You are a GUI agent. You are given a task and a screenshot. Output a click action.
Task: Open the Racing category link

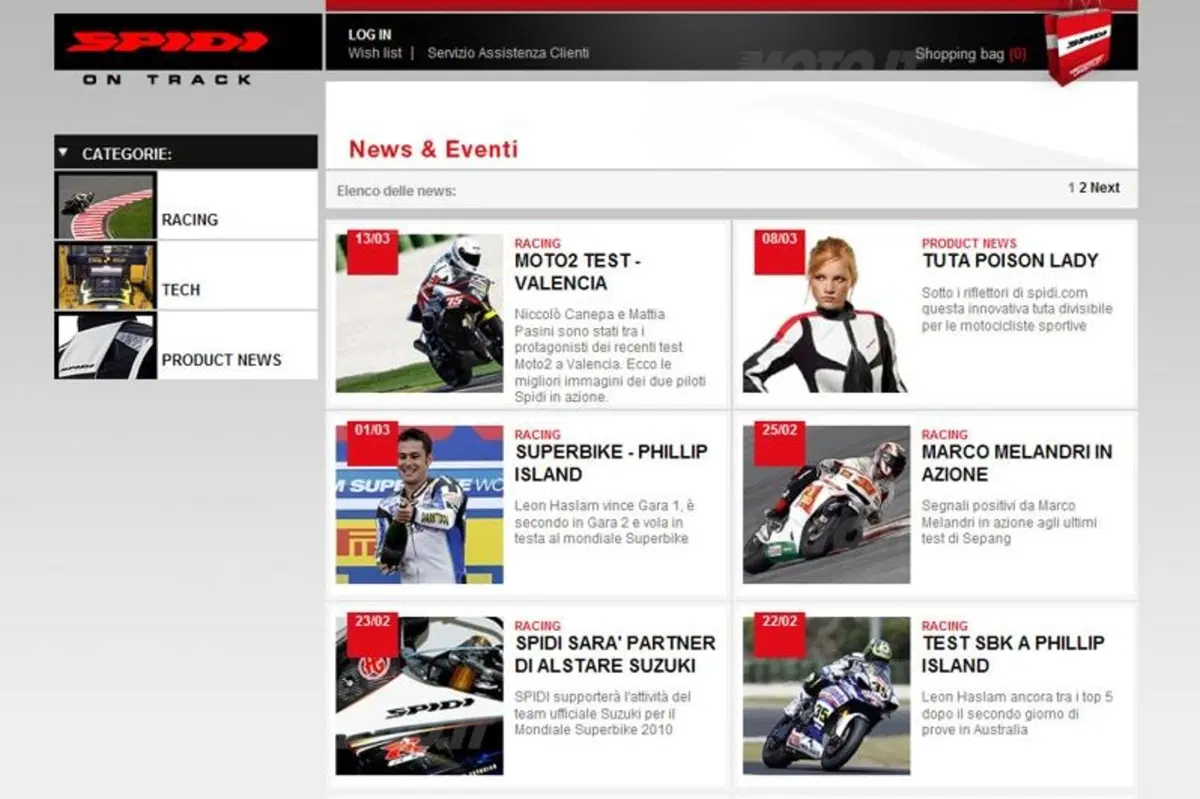(x=190, y=220)
